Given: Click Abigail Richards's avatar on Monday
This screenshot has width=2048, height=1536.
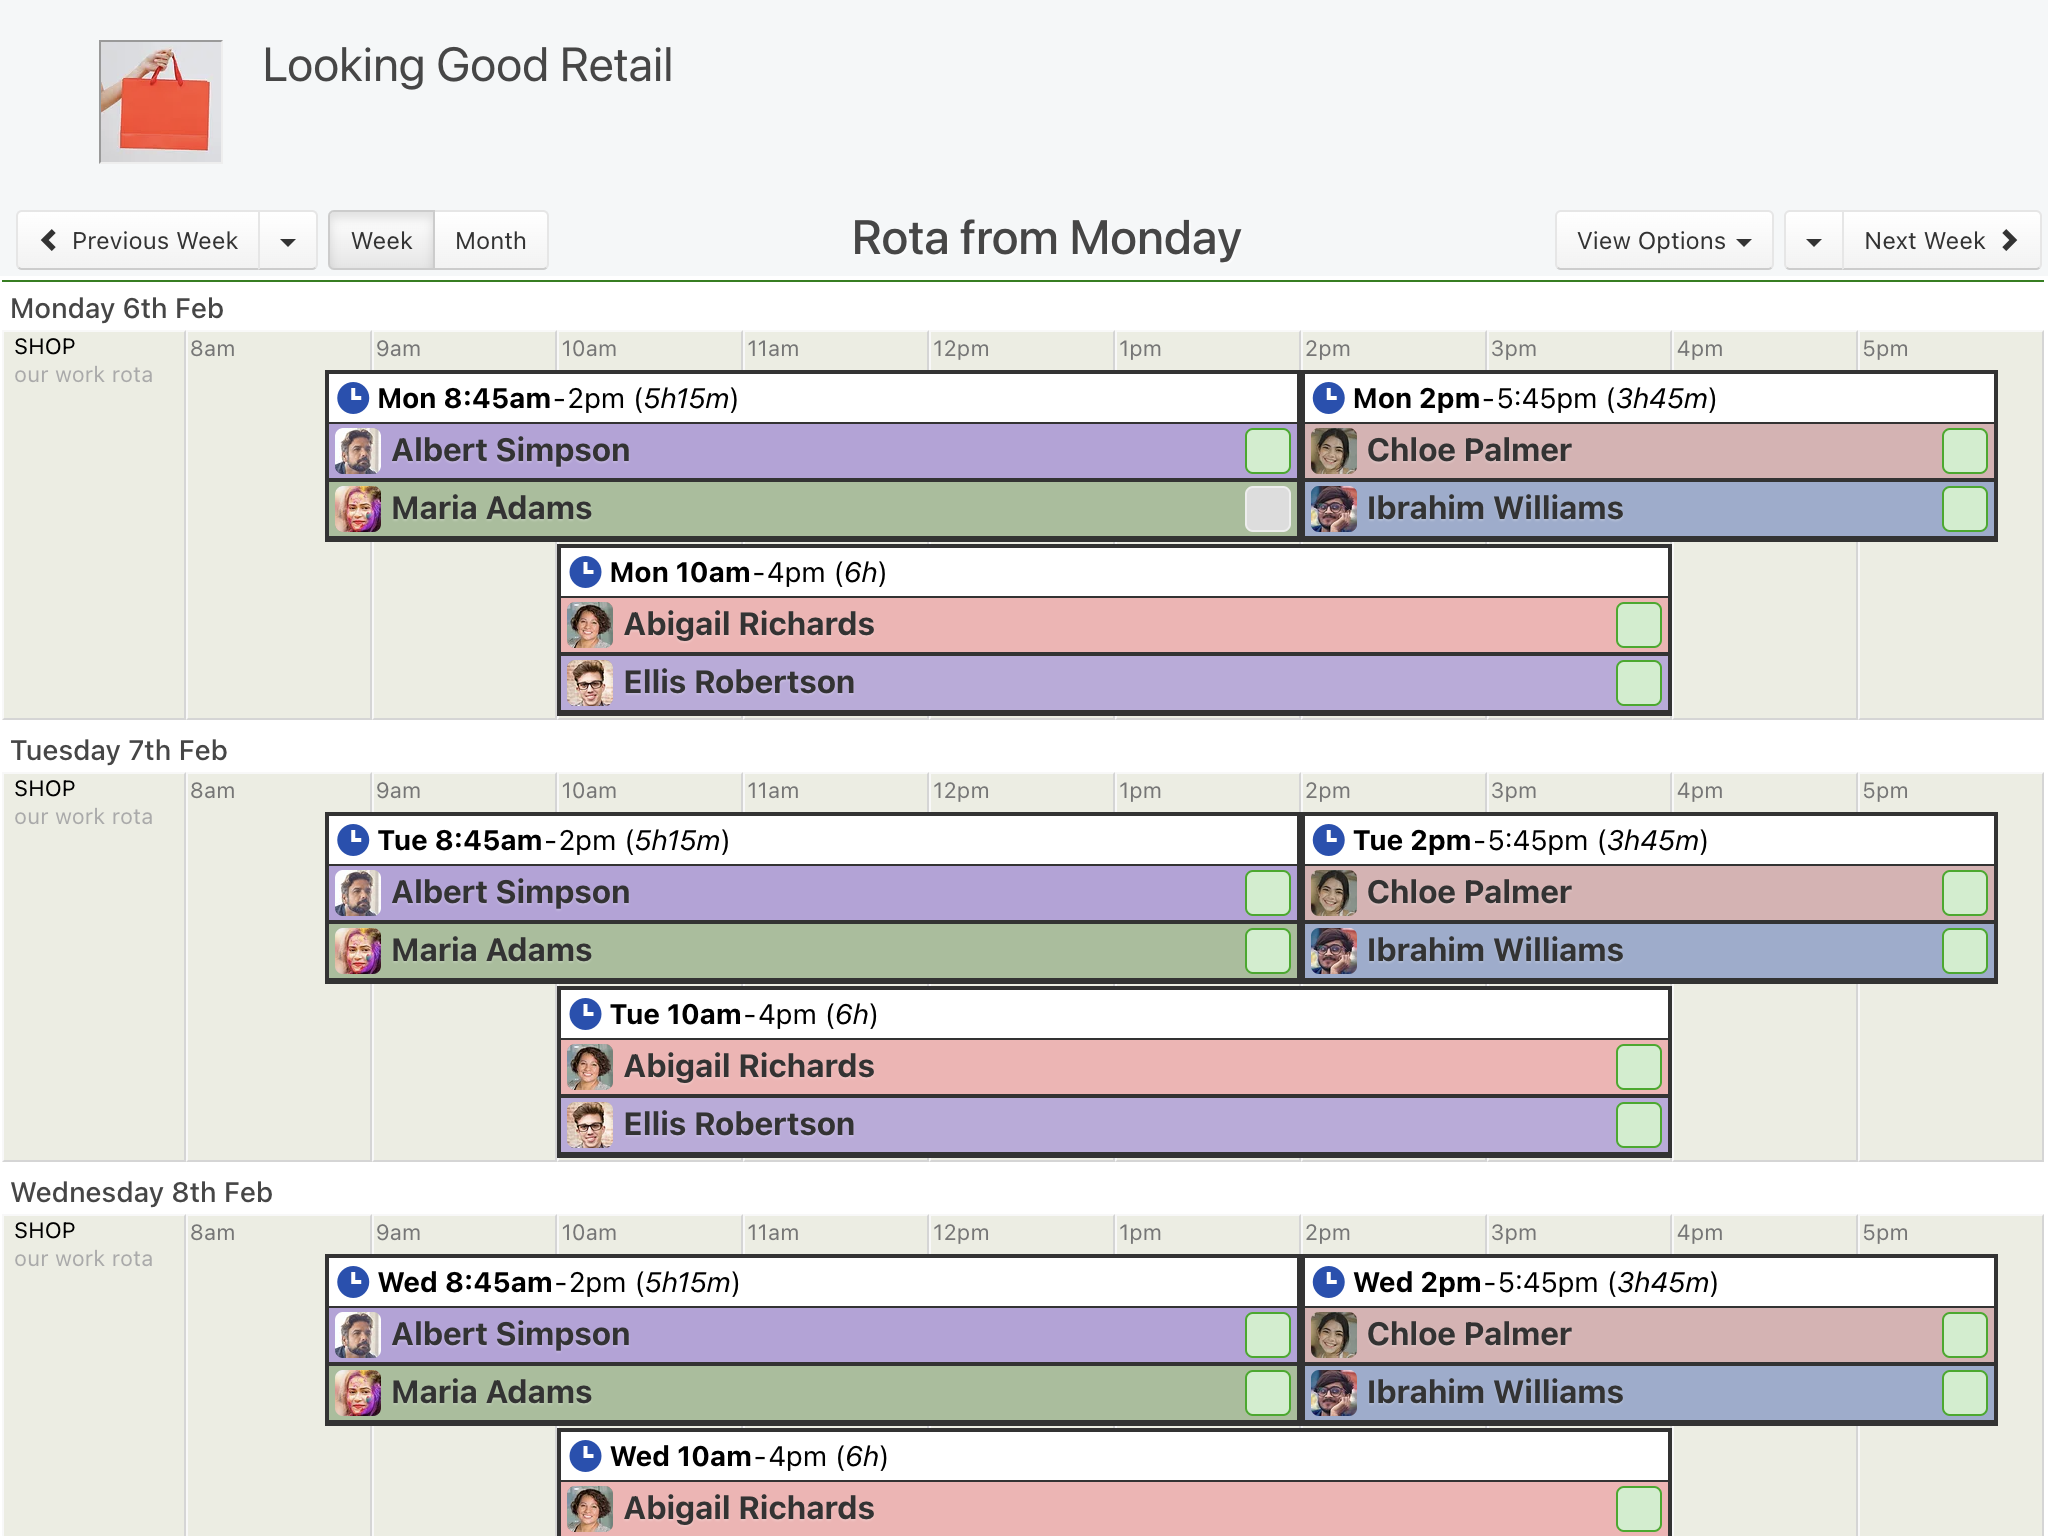Looking at the screenshot, I should [590, 625].
